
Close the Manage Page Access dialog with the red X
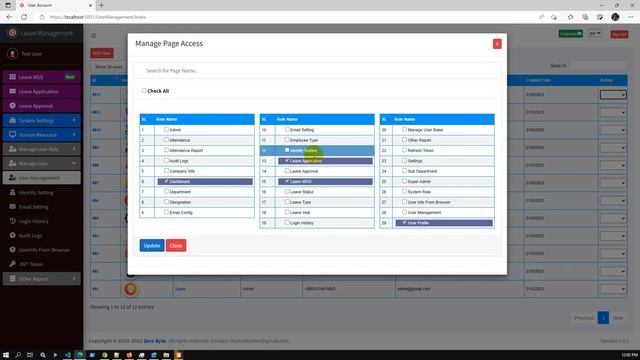497,44
